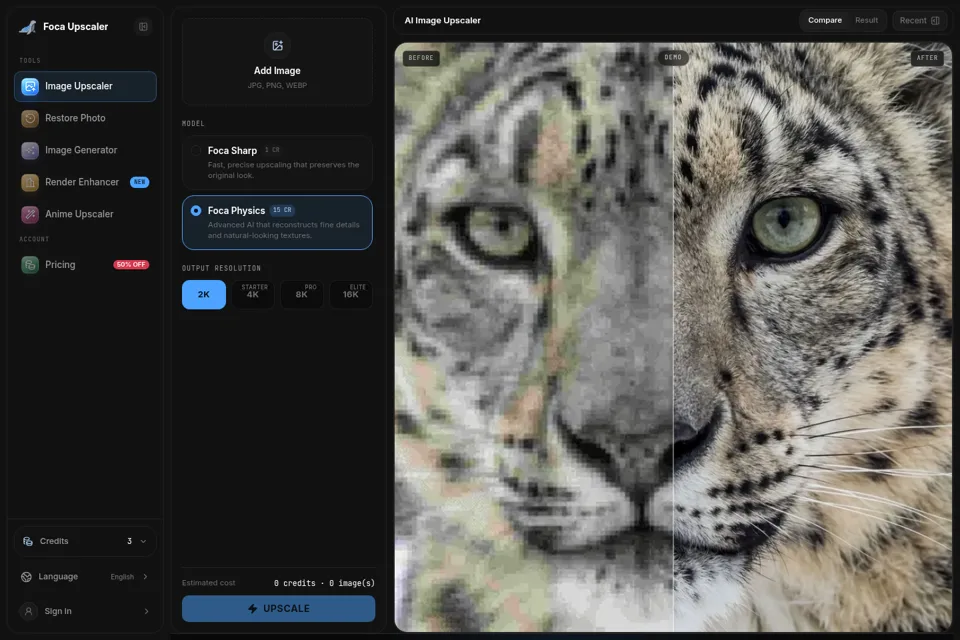Click the Sign in user icon
This screenshot has width=960, height=640.
pos(28,611)
